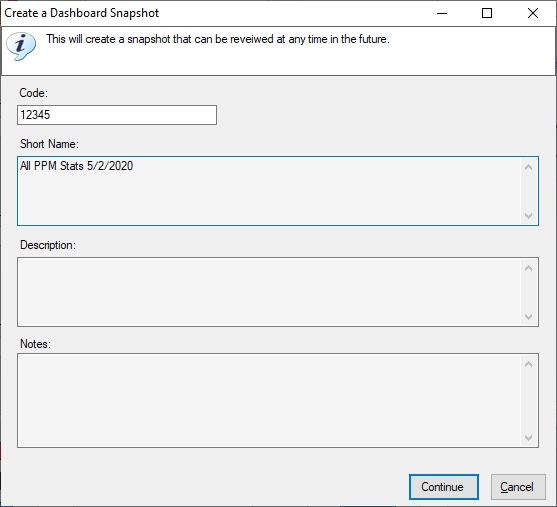This screenshot has height=507, width=557.
Task: Click Notes scrollbar up arrow
Action: 528,364
